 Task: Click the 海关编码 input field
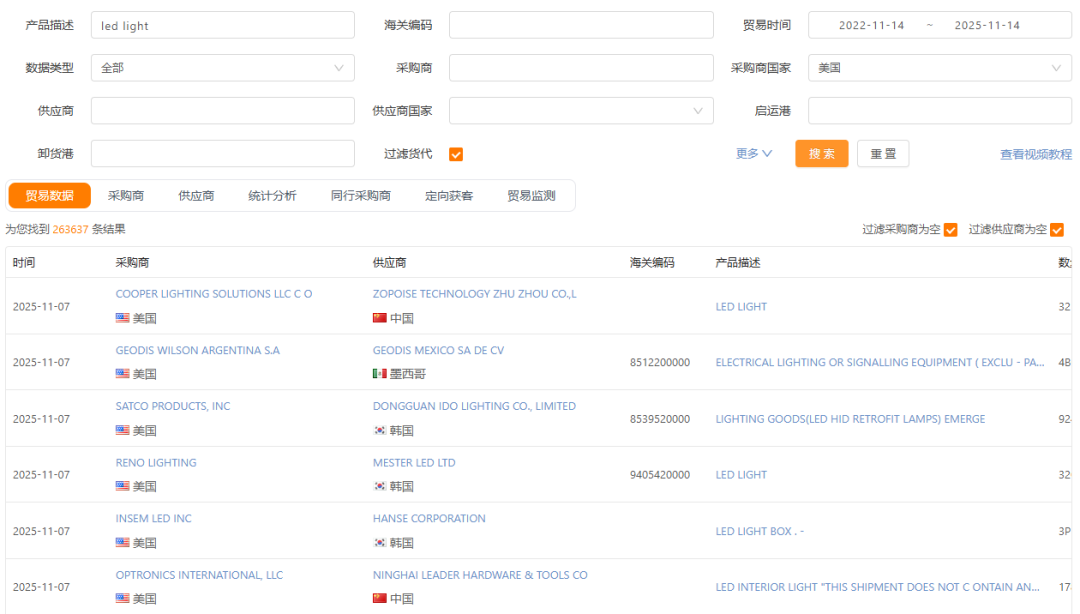coord(581,25)
